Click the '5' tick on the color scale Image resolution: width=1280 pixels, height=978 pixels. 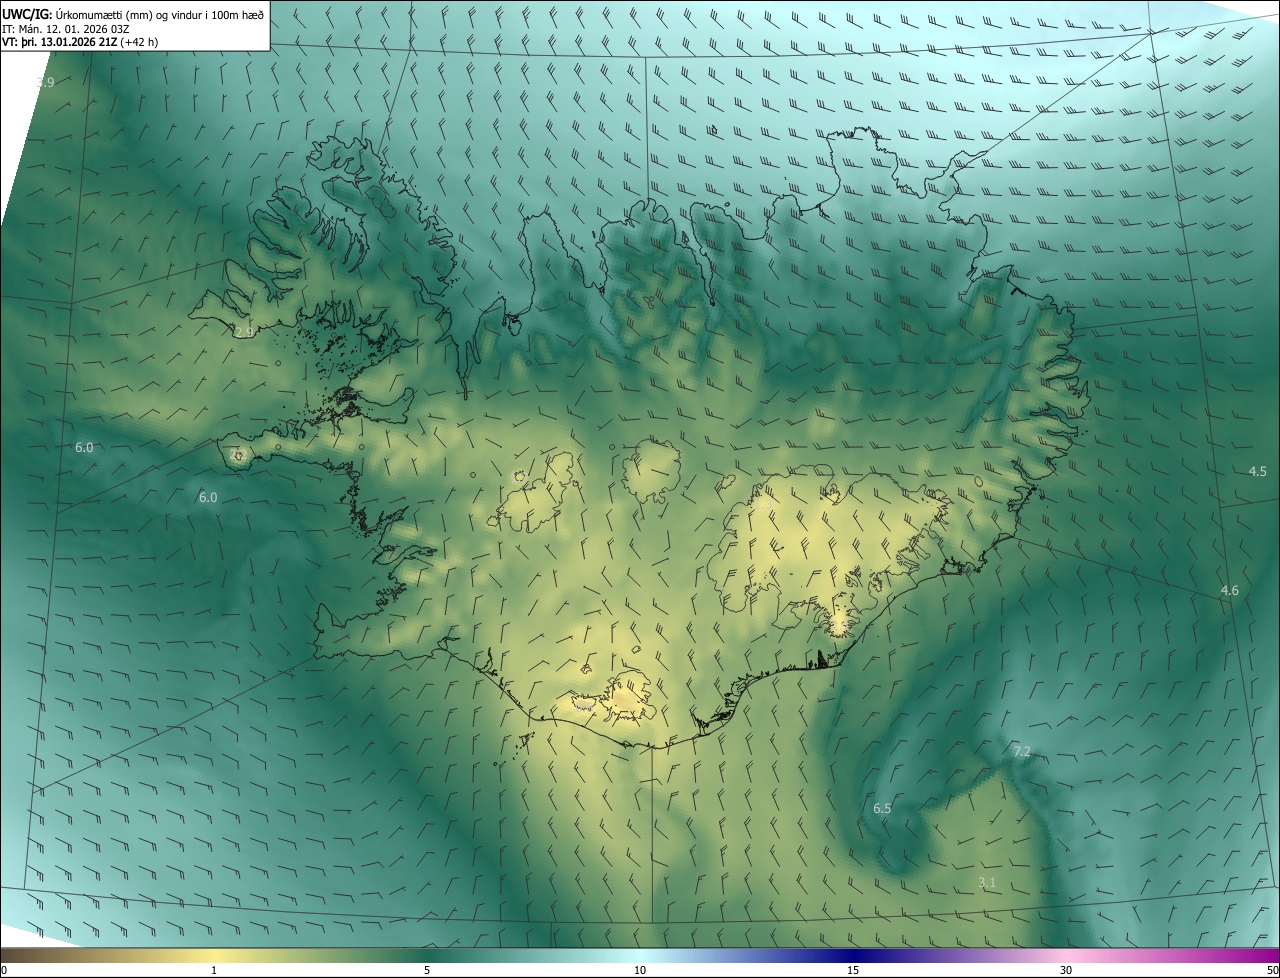point(427,971)
